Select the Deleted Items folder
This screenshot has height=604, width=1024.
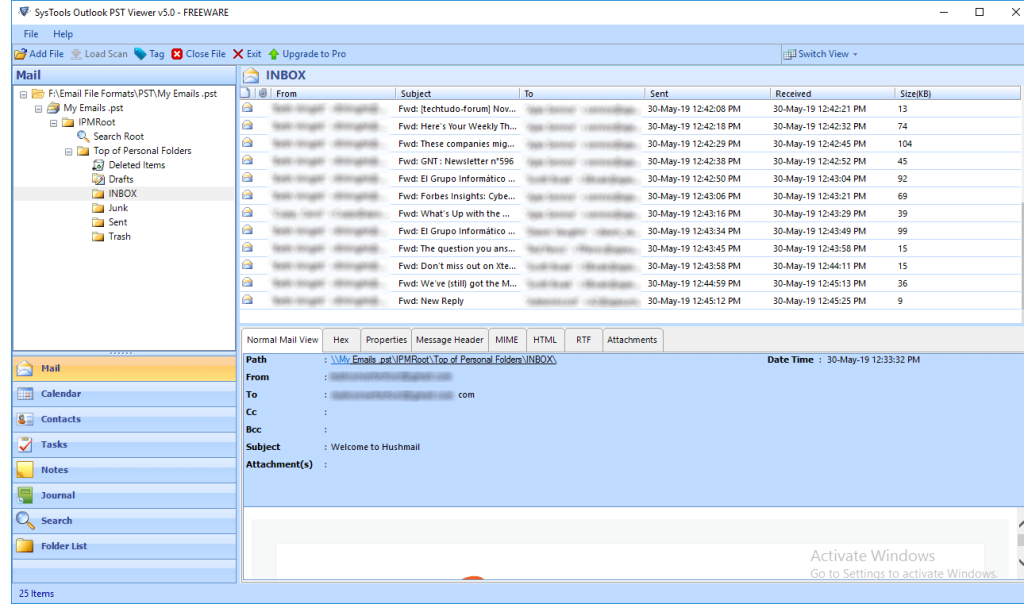(129, 165)
